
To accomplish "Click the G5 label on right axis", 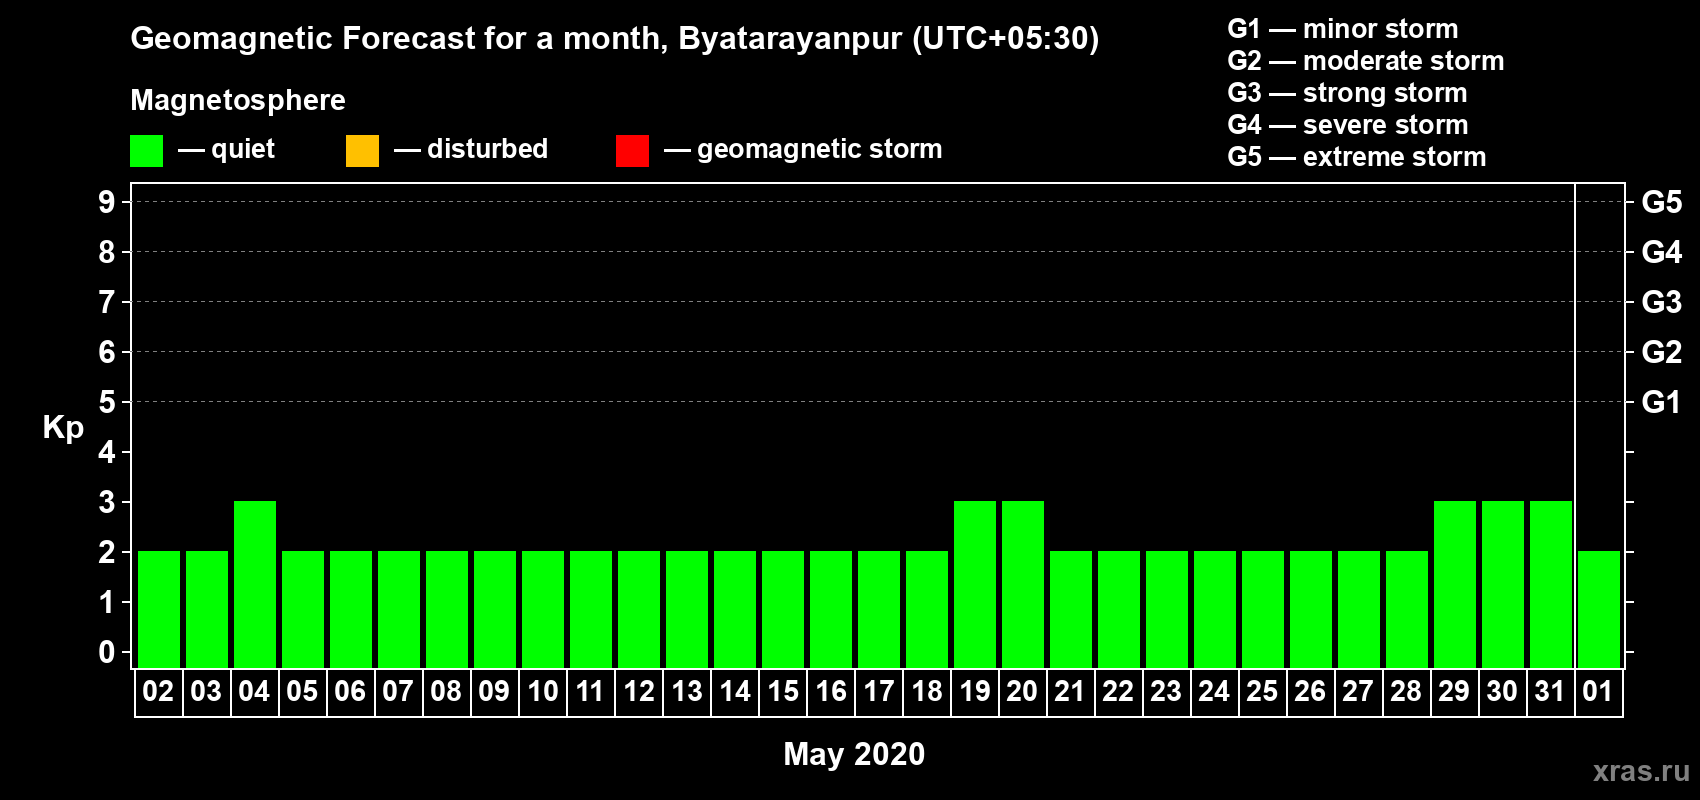I will [1661, 202].
